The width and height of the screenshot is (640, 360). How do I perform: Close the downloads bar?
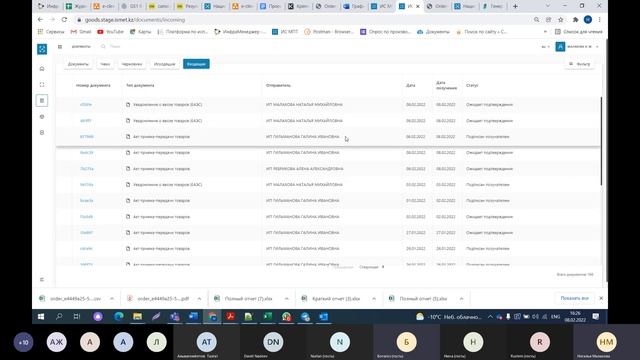click(601, 298)
